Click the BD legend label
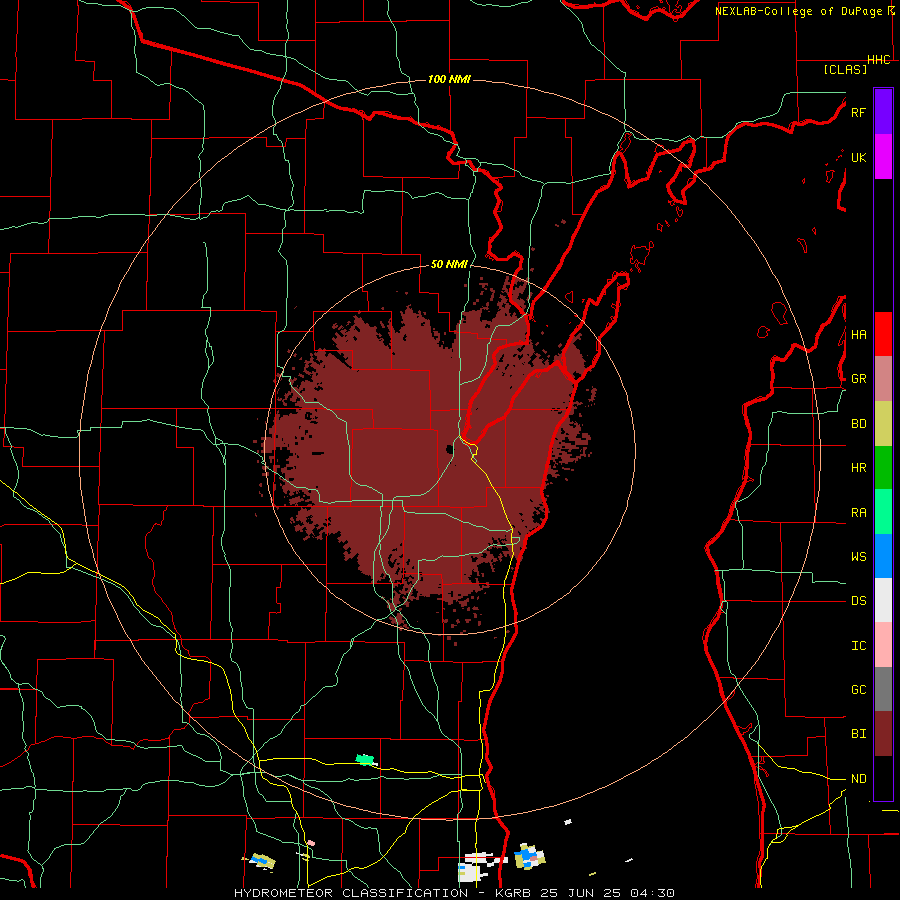 coord(858,424)
